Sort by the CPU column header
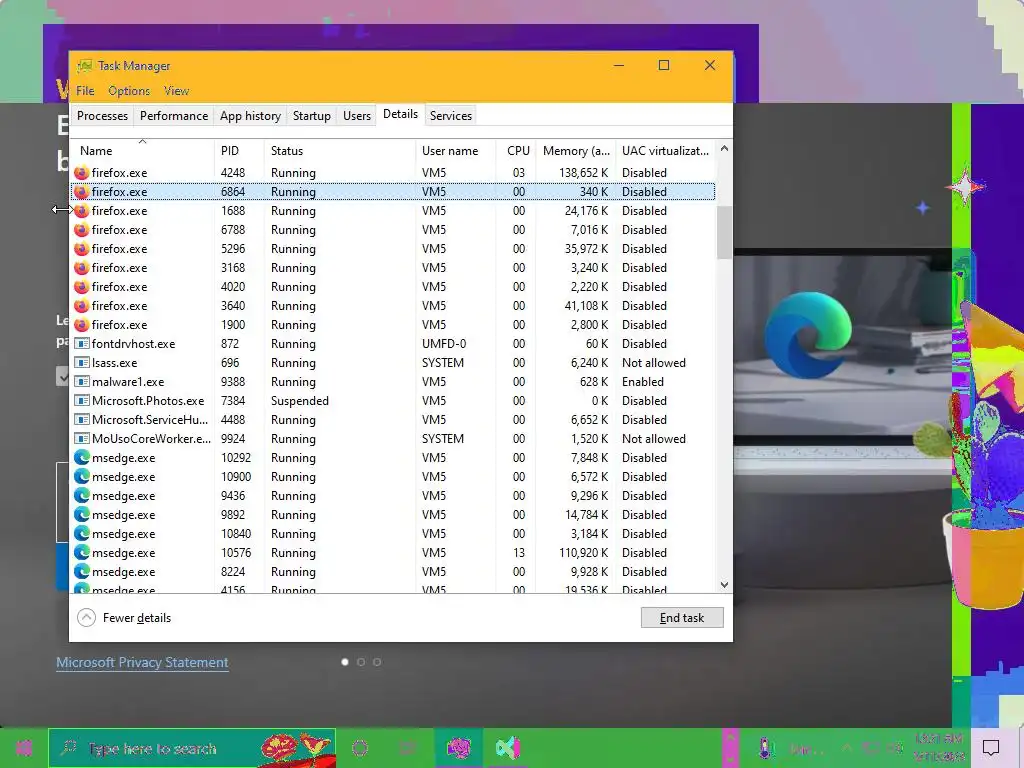This screenshot has width=1024, height=768. (517, 151)
